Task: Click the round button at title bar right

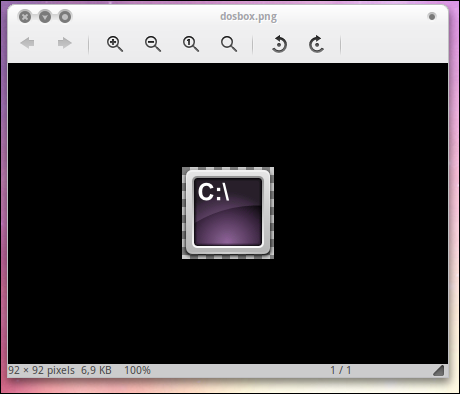Action: (432, 16)
